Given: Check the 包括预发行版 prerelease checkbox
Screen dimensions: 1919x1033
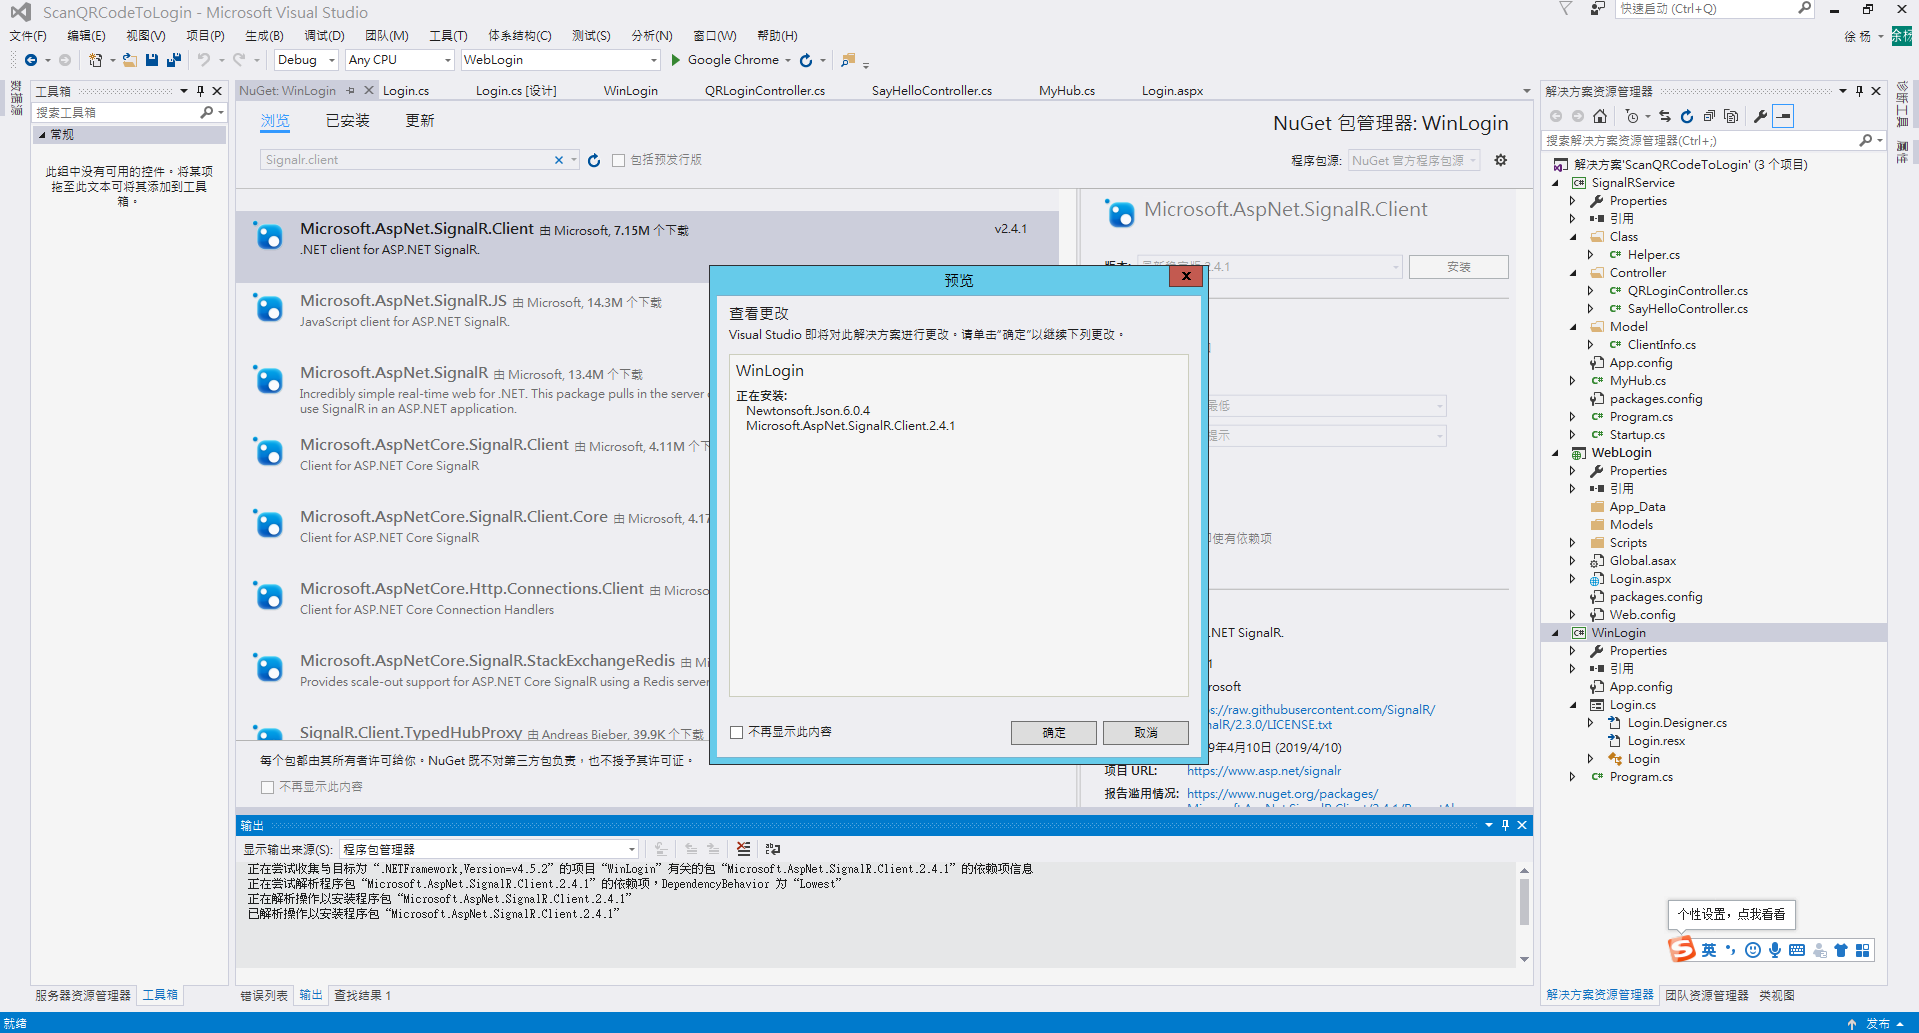Looking at the screenshot, I should (x=618, y=160).
